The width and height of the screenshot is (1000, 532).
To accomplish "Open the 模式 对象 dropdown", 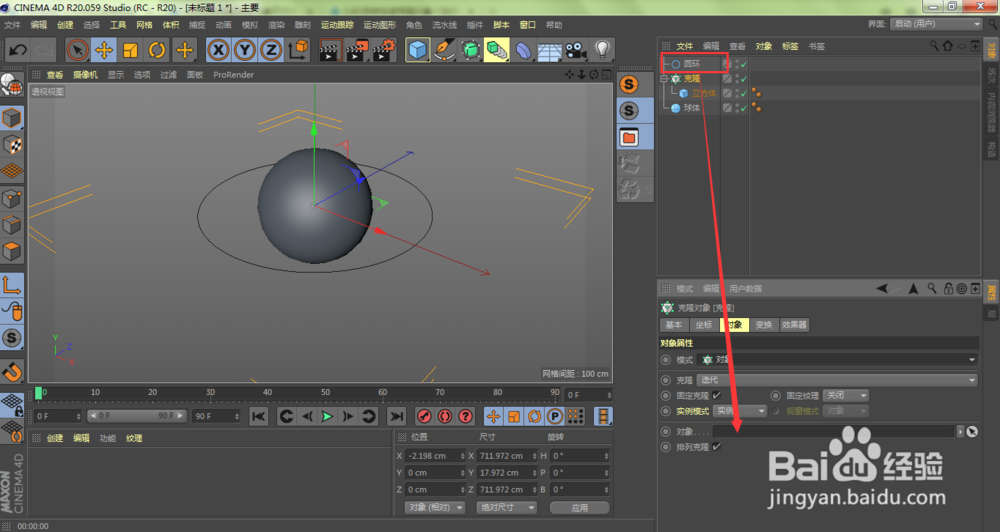I will (x=838, y=360).
